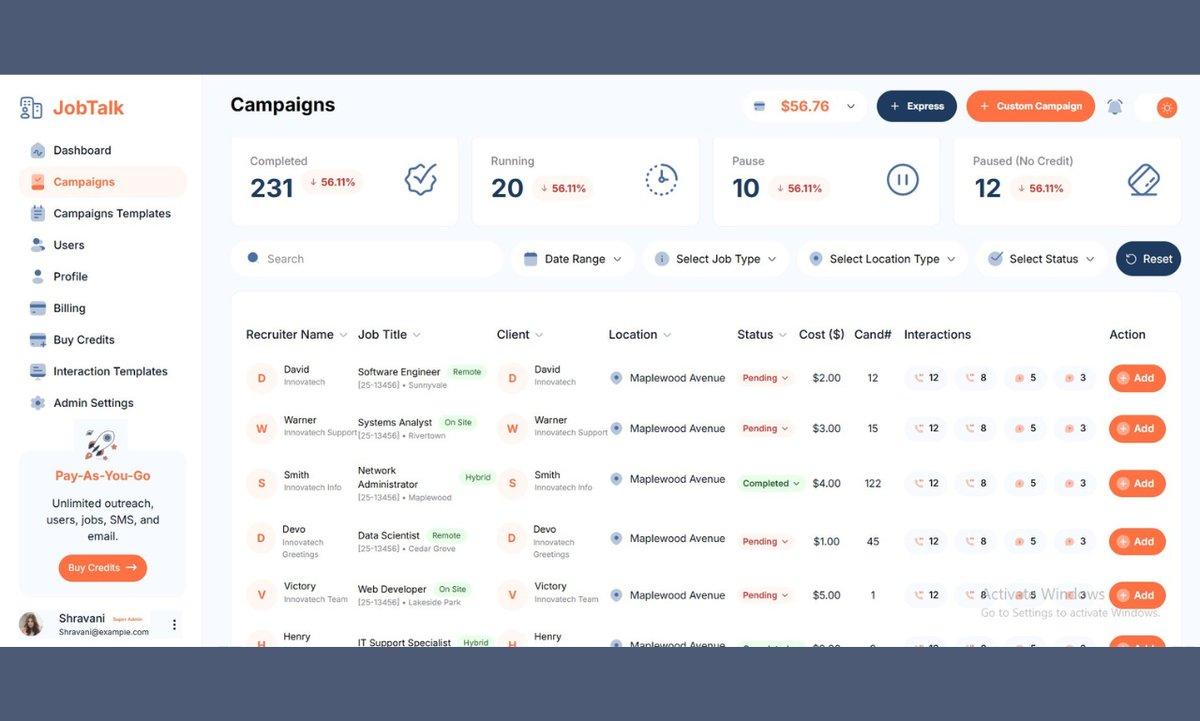Reset all filters
Screen dimensions: 1200x721
1148,259
